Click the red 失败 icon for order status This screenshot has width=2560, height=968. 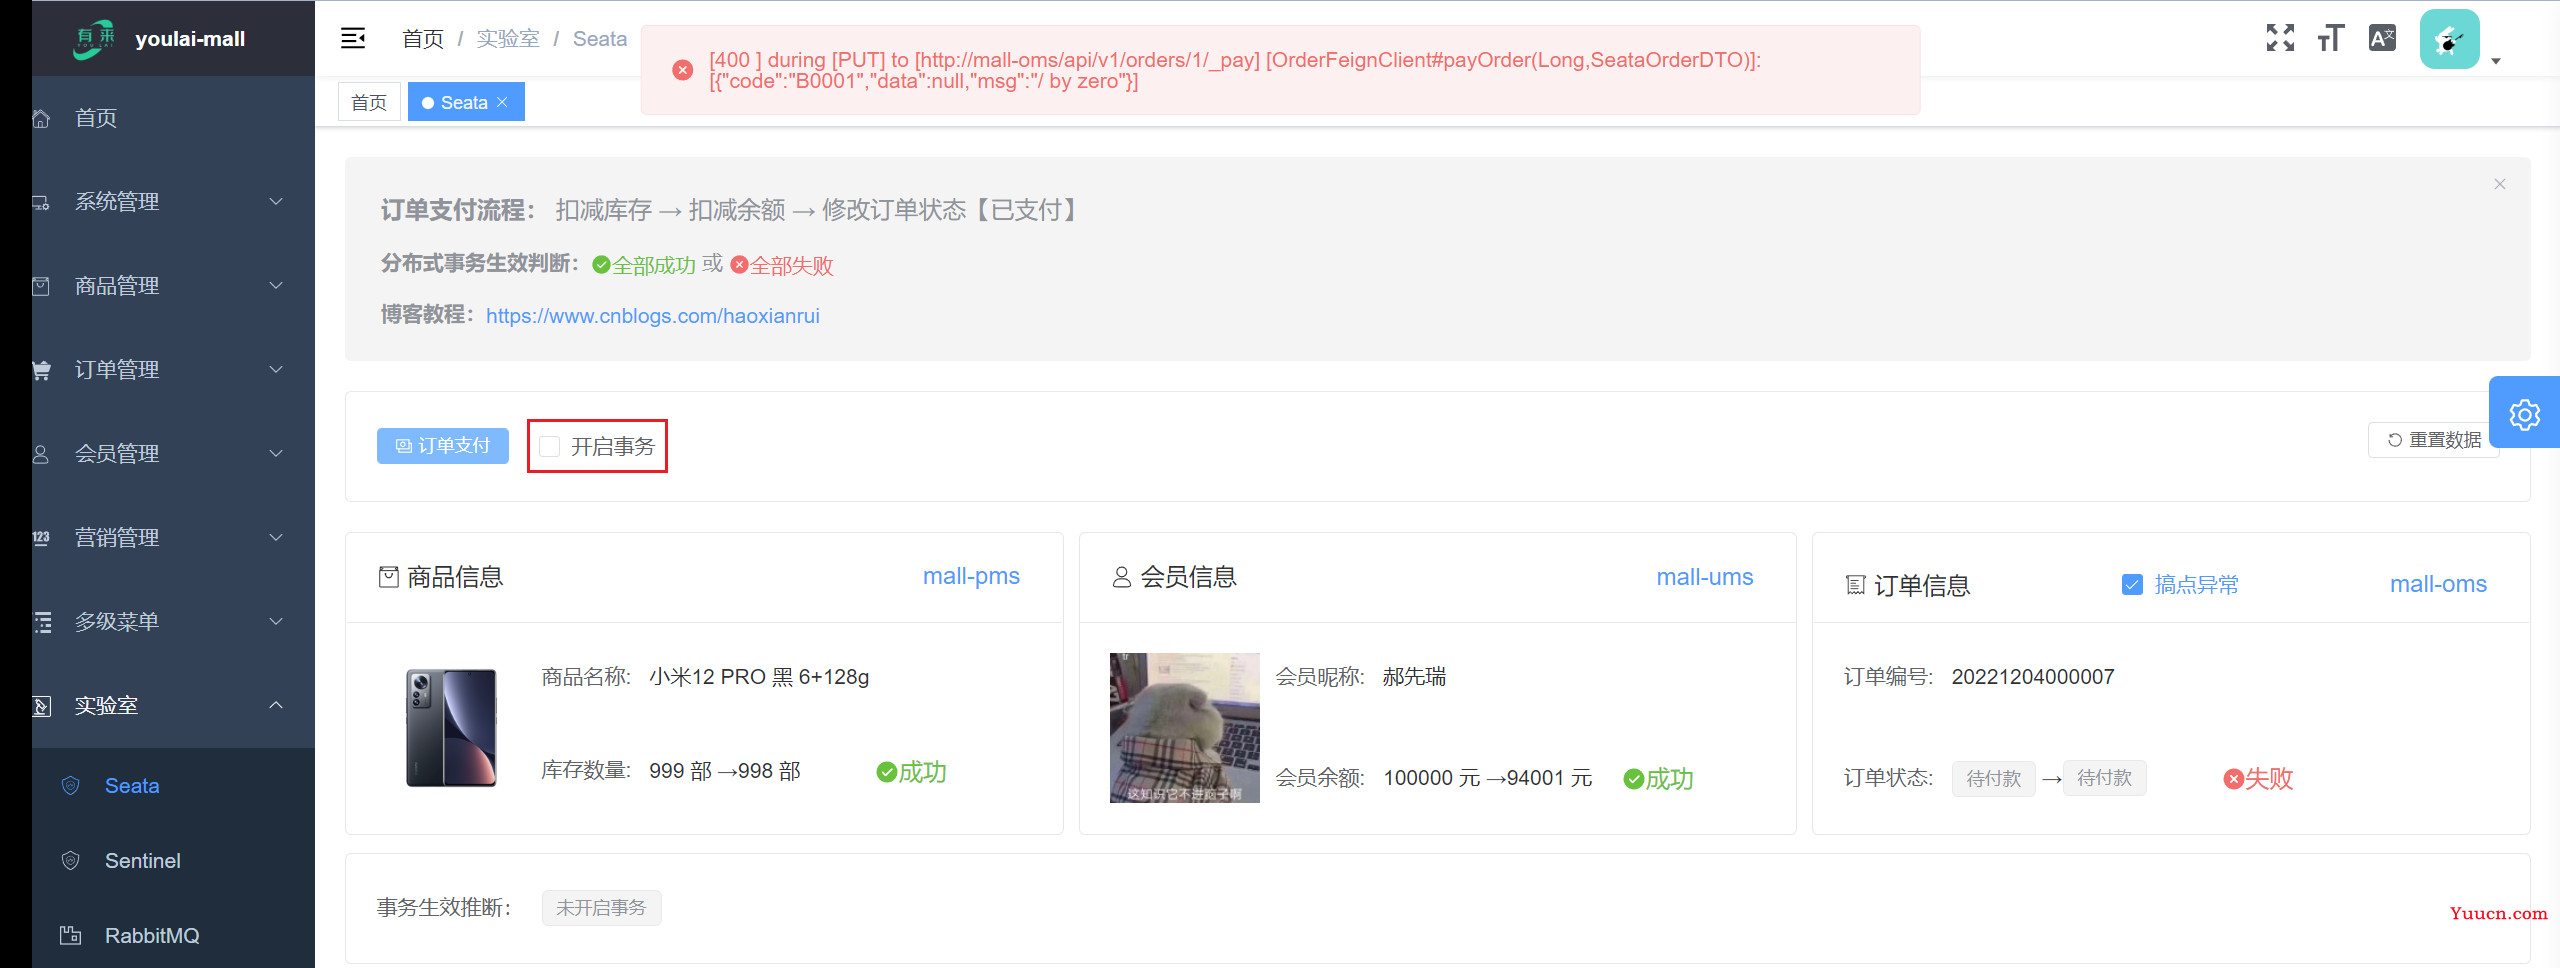tap(2233, 779)
